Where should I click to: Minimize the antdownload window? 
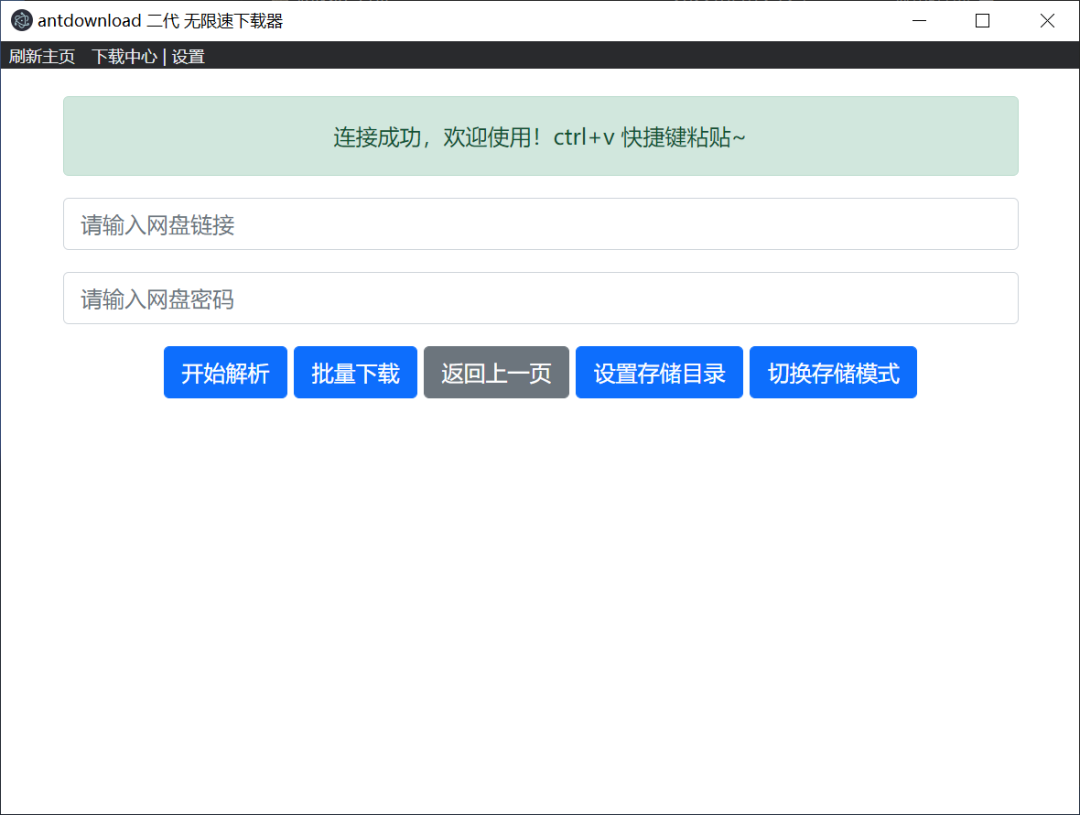[919, 21]
